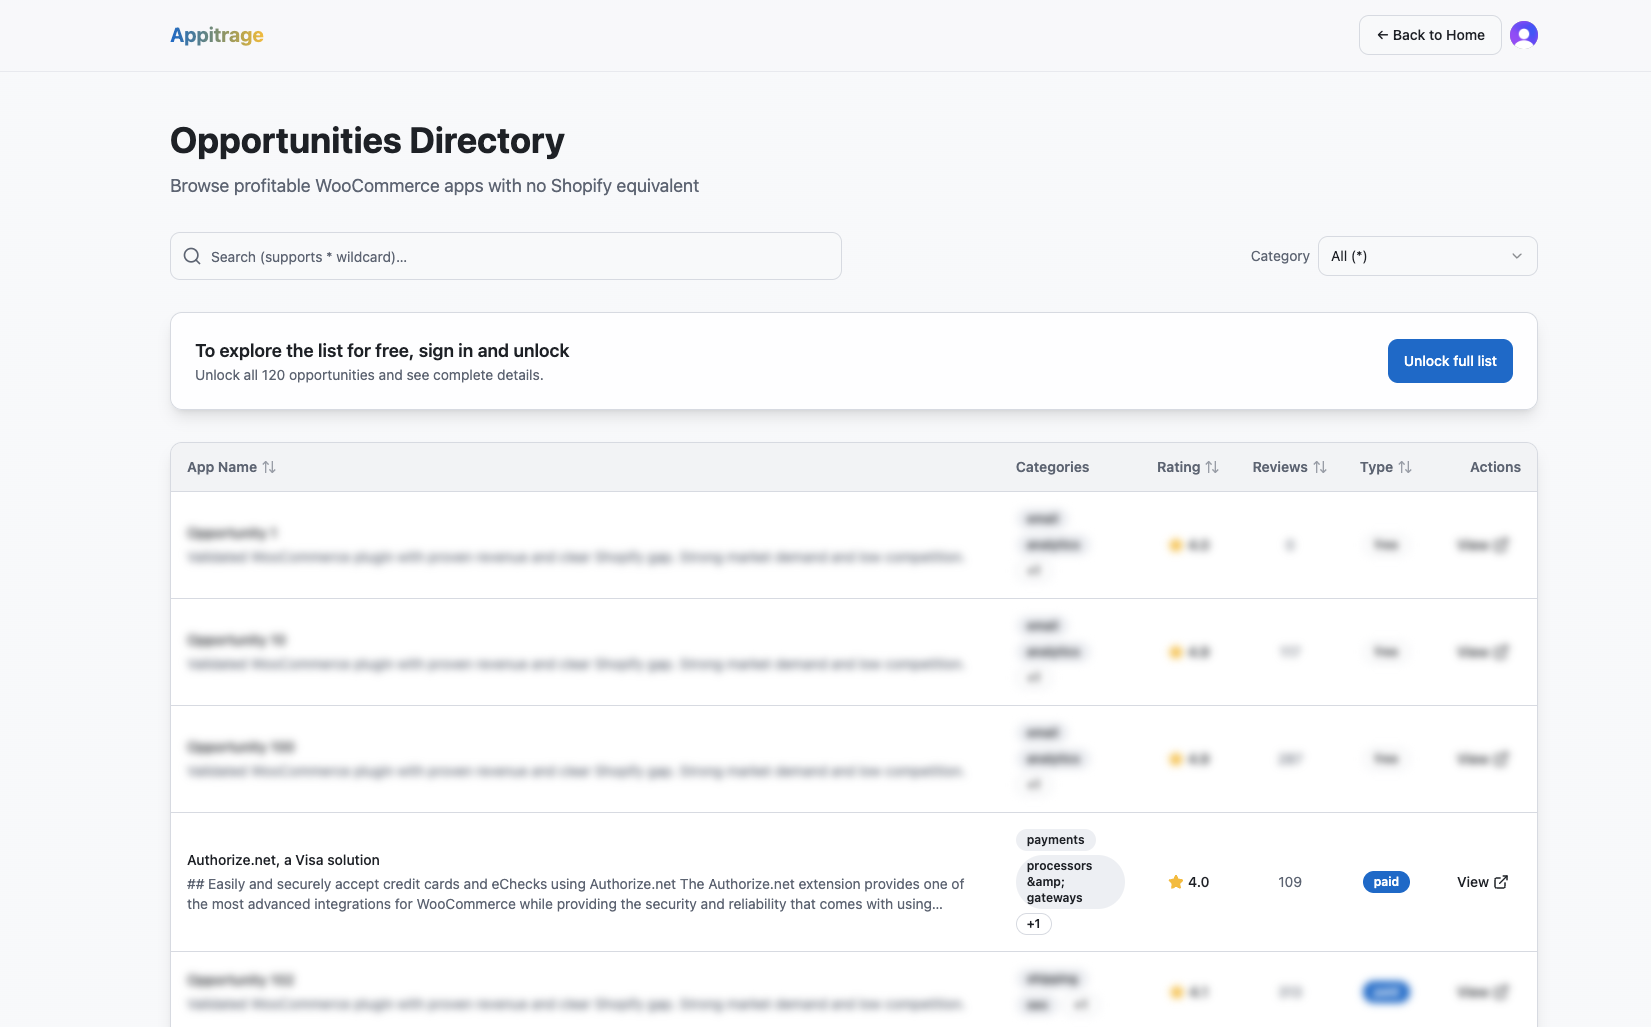Click the payments category tag
This screenshot has width=1651, height=1027.
pos(1055,840)
